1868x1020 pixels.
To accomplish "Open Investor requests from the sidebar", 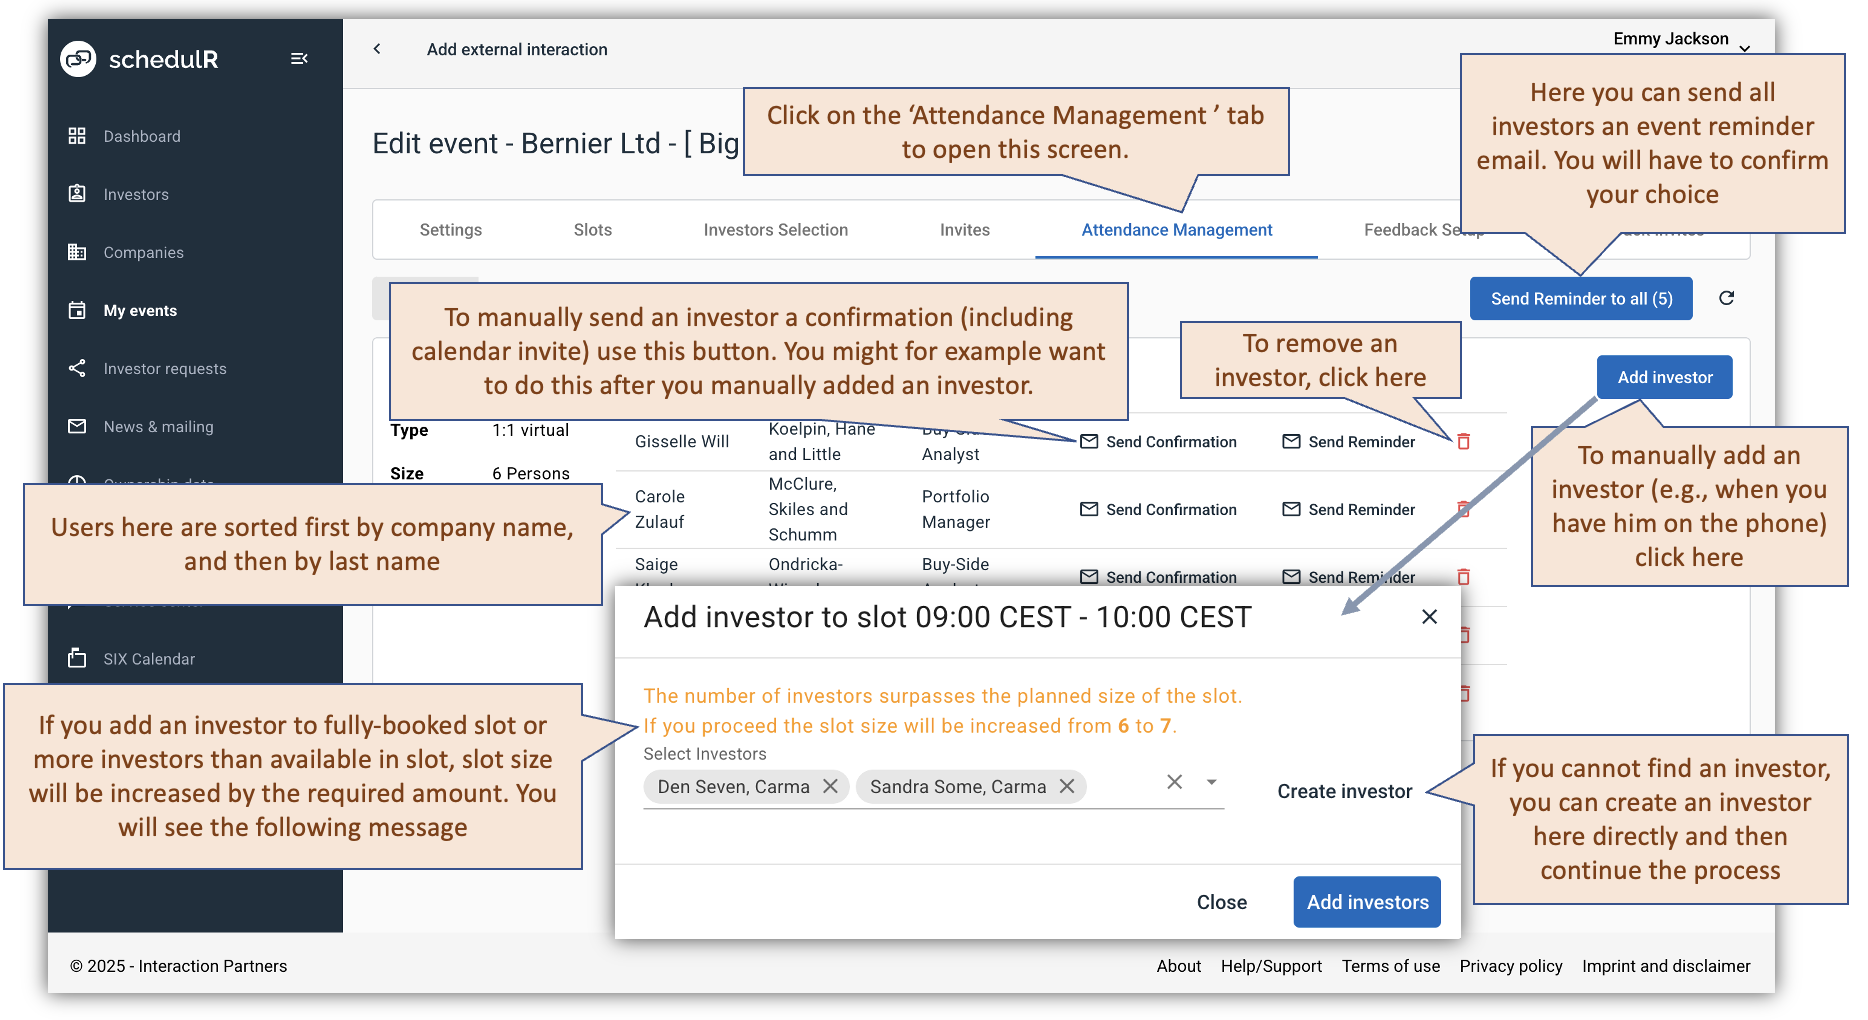I will coord(164,368).
